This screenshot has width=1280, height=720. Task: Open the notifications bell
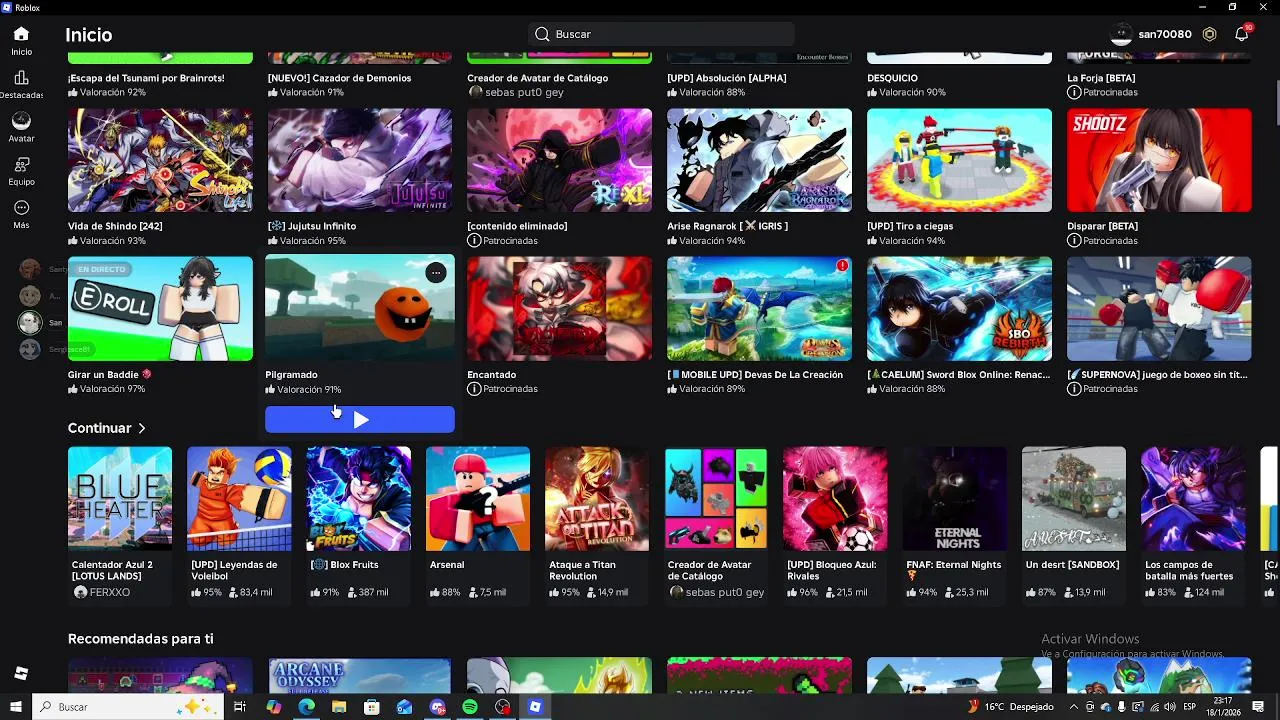(x=1241, y=34)
